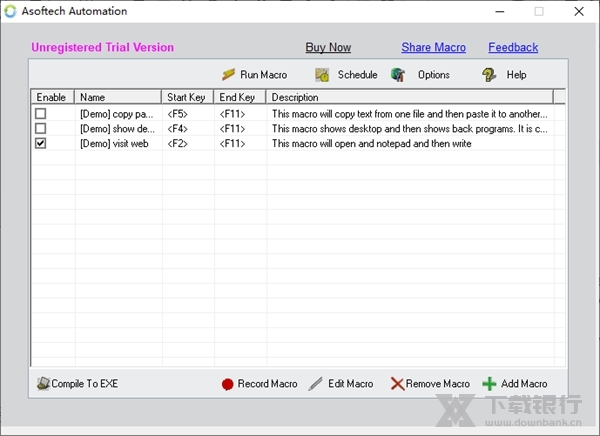Image resolution: width=600 pixels, height=436 pixels.
Task: Click the Edit Macro pencil icon
Action: (316, 384)
